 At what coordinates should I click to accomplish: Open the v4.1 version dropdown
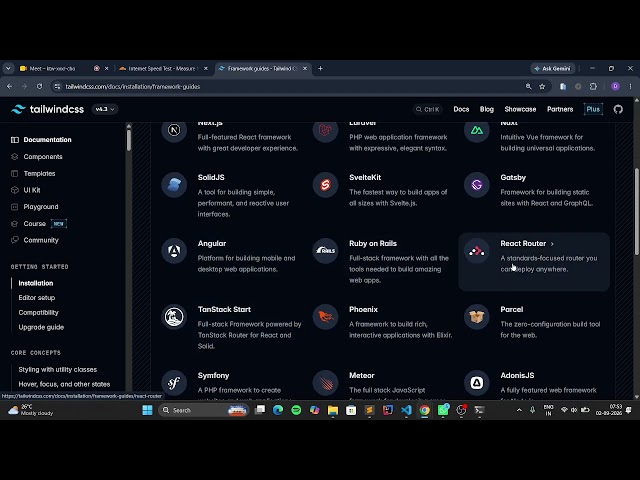(x=105, y=109)
